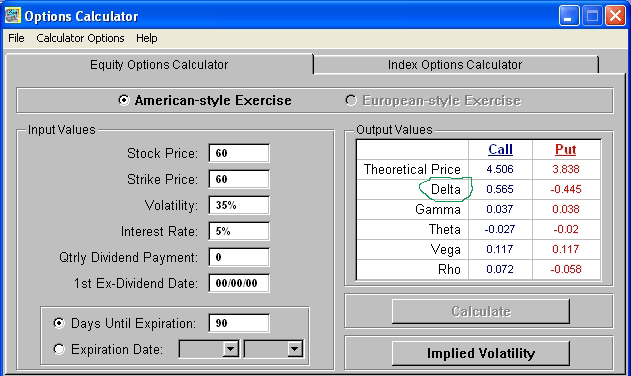Screen dimensions: 631x376
Task: Maximize the Options Calculator window
Action: point(592,16)
